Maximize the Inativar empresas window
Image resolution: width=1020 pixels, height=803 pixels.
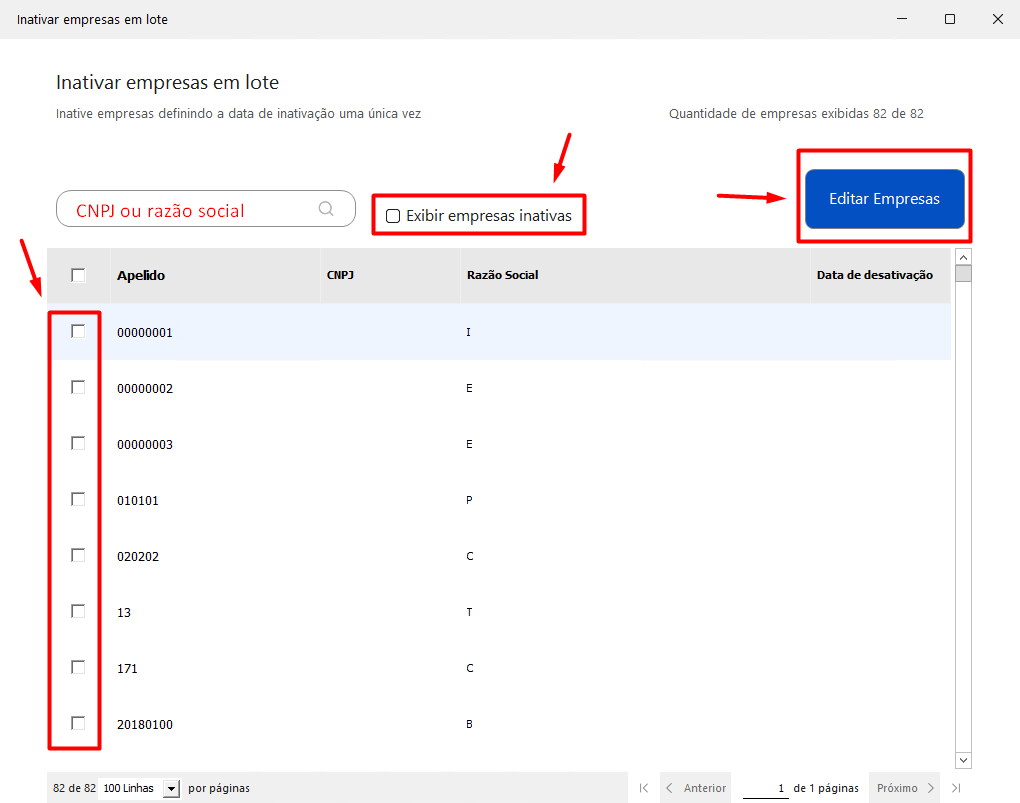(x=950, y=19)
